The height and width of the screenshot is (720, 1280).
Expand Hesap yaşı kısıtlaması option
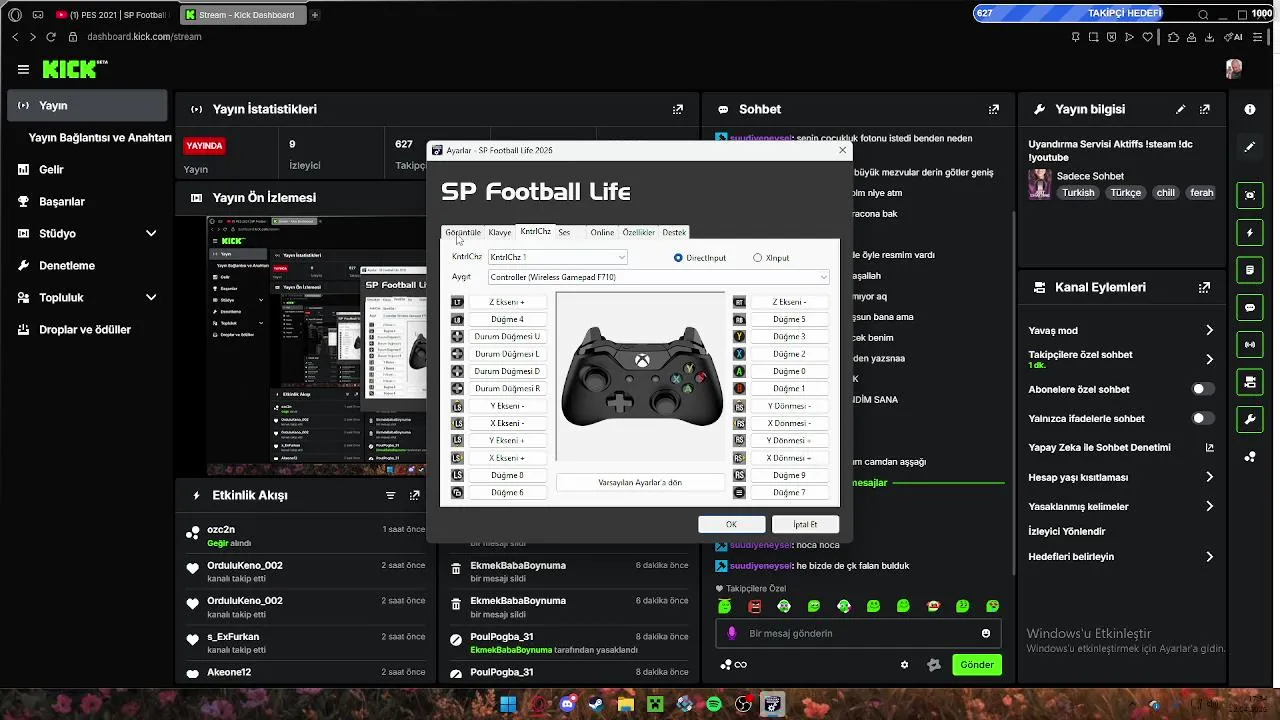(x=1209, y=477)
